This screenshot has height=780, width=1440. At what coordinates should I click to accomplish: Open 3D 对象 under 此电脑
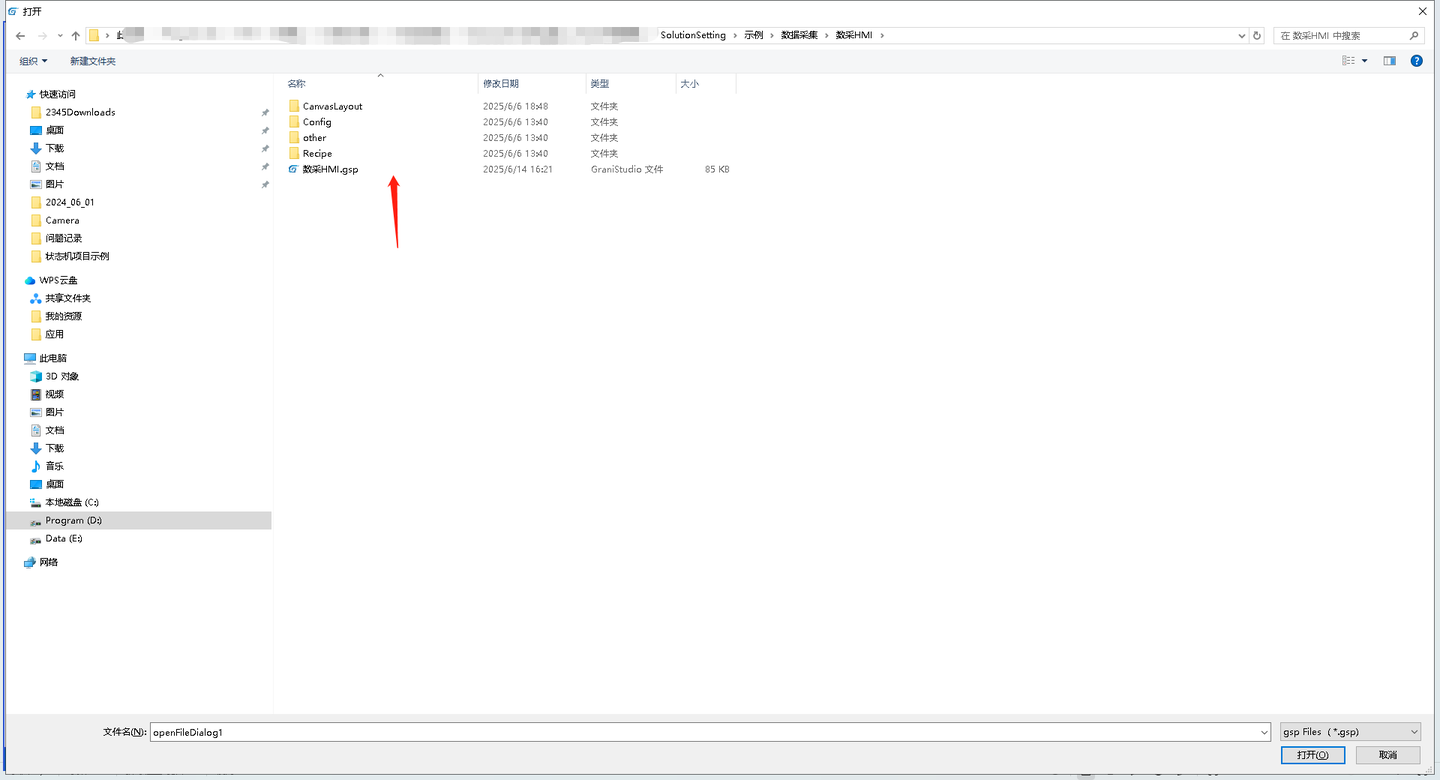coord(62,376)
